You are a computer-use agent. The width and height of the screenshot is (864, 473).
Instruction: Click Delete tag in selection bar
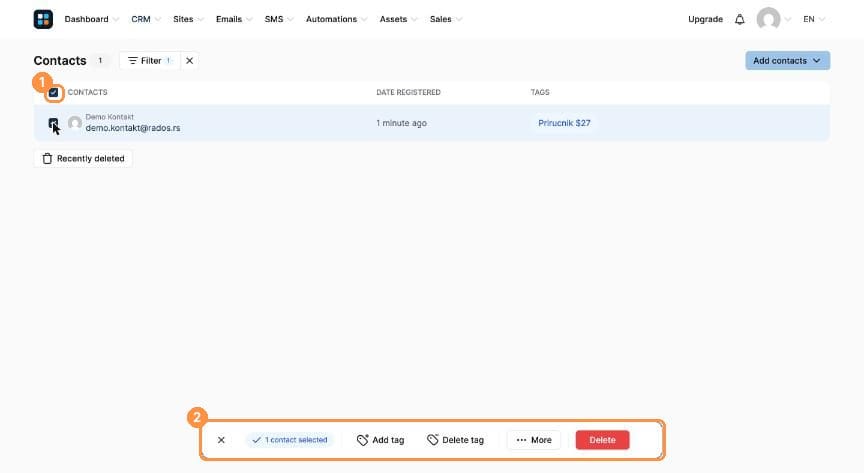pyautogui.click(x=455, y=440)
